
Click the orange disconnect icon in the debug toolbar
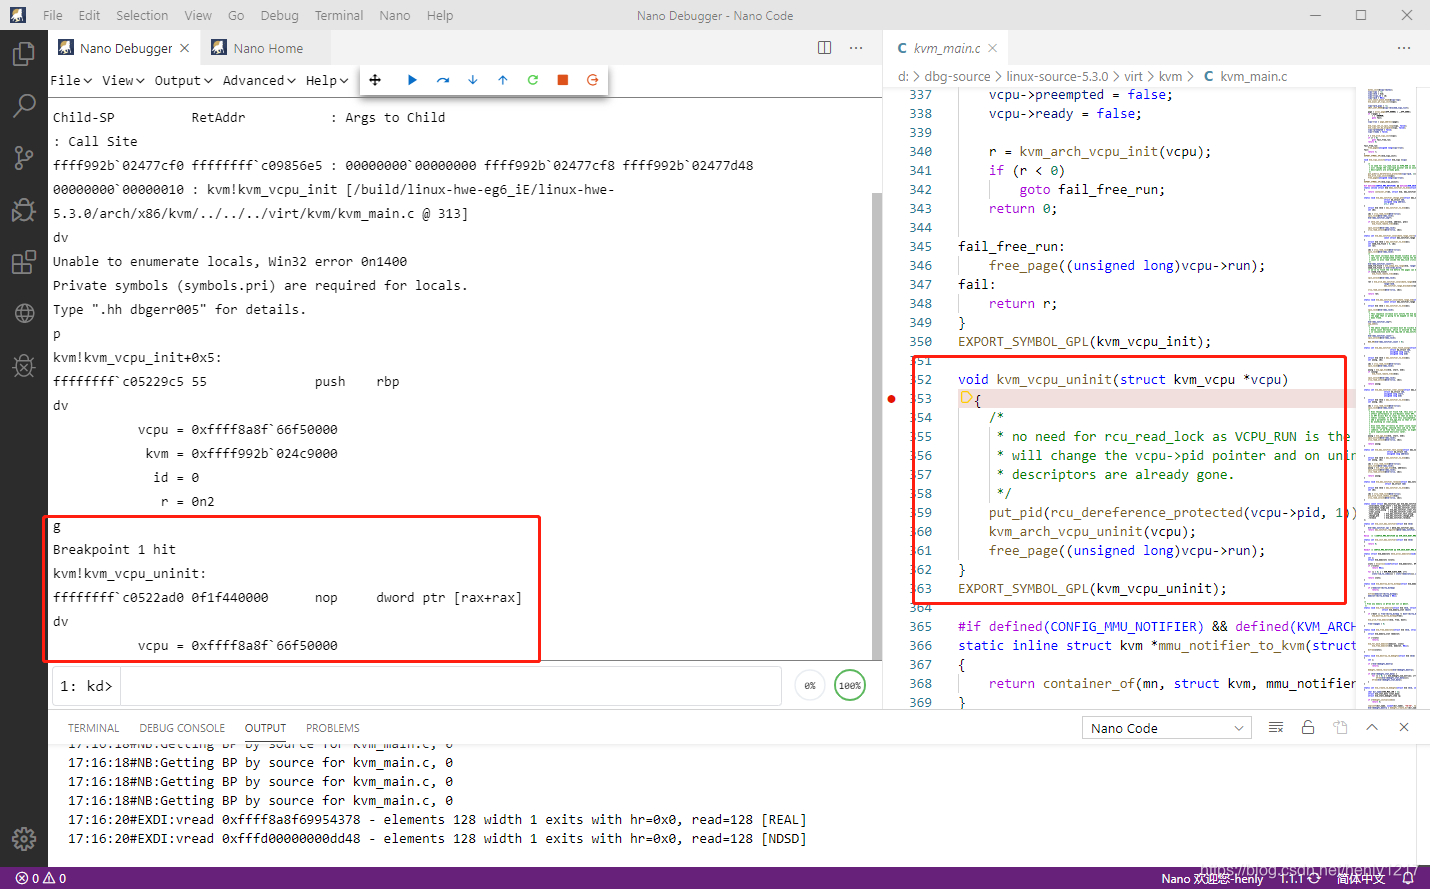coord(593,80)
